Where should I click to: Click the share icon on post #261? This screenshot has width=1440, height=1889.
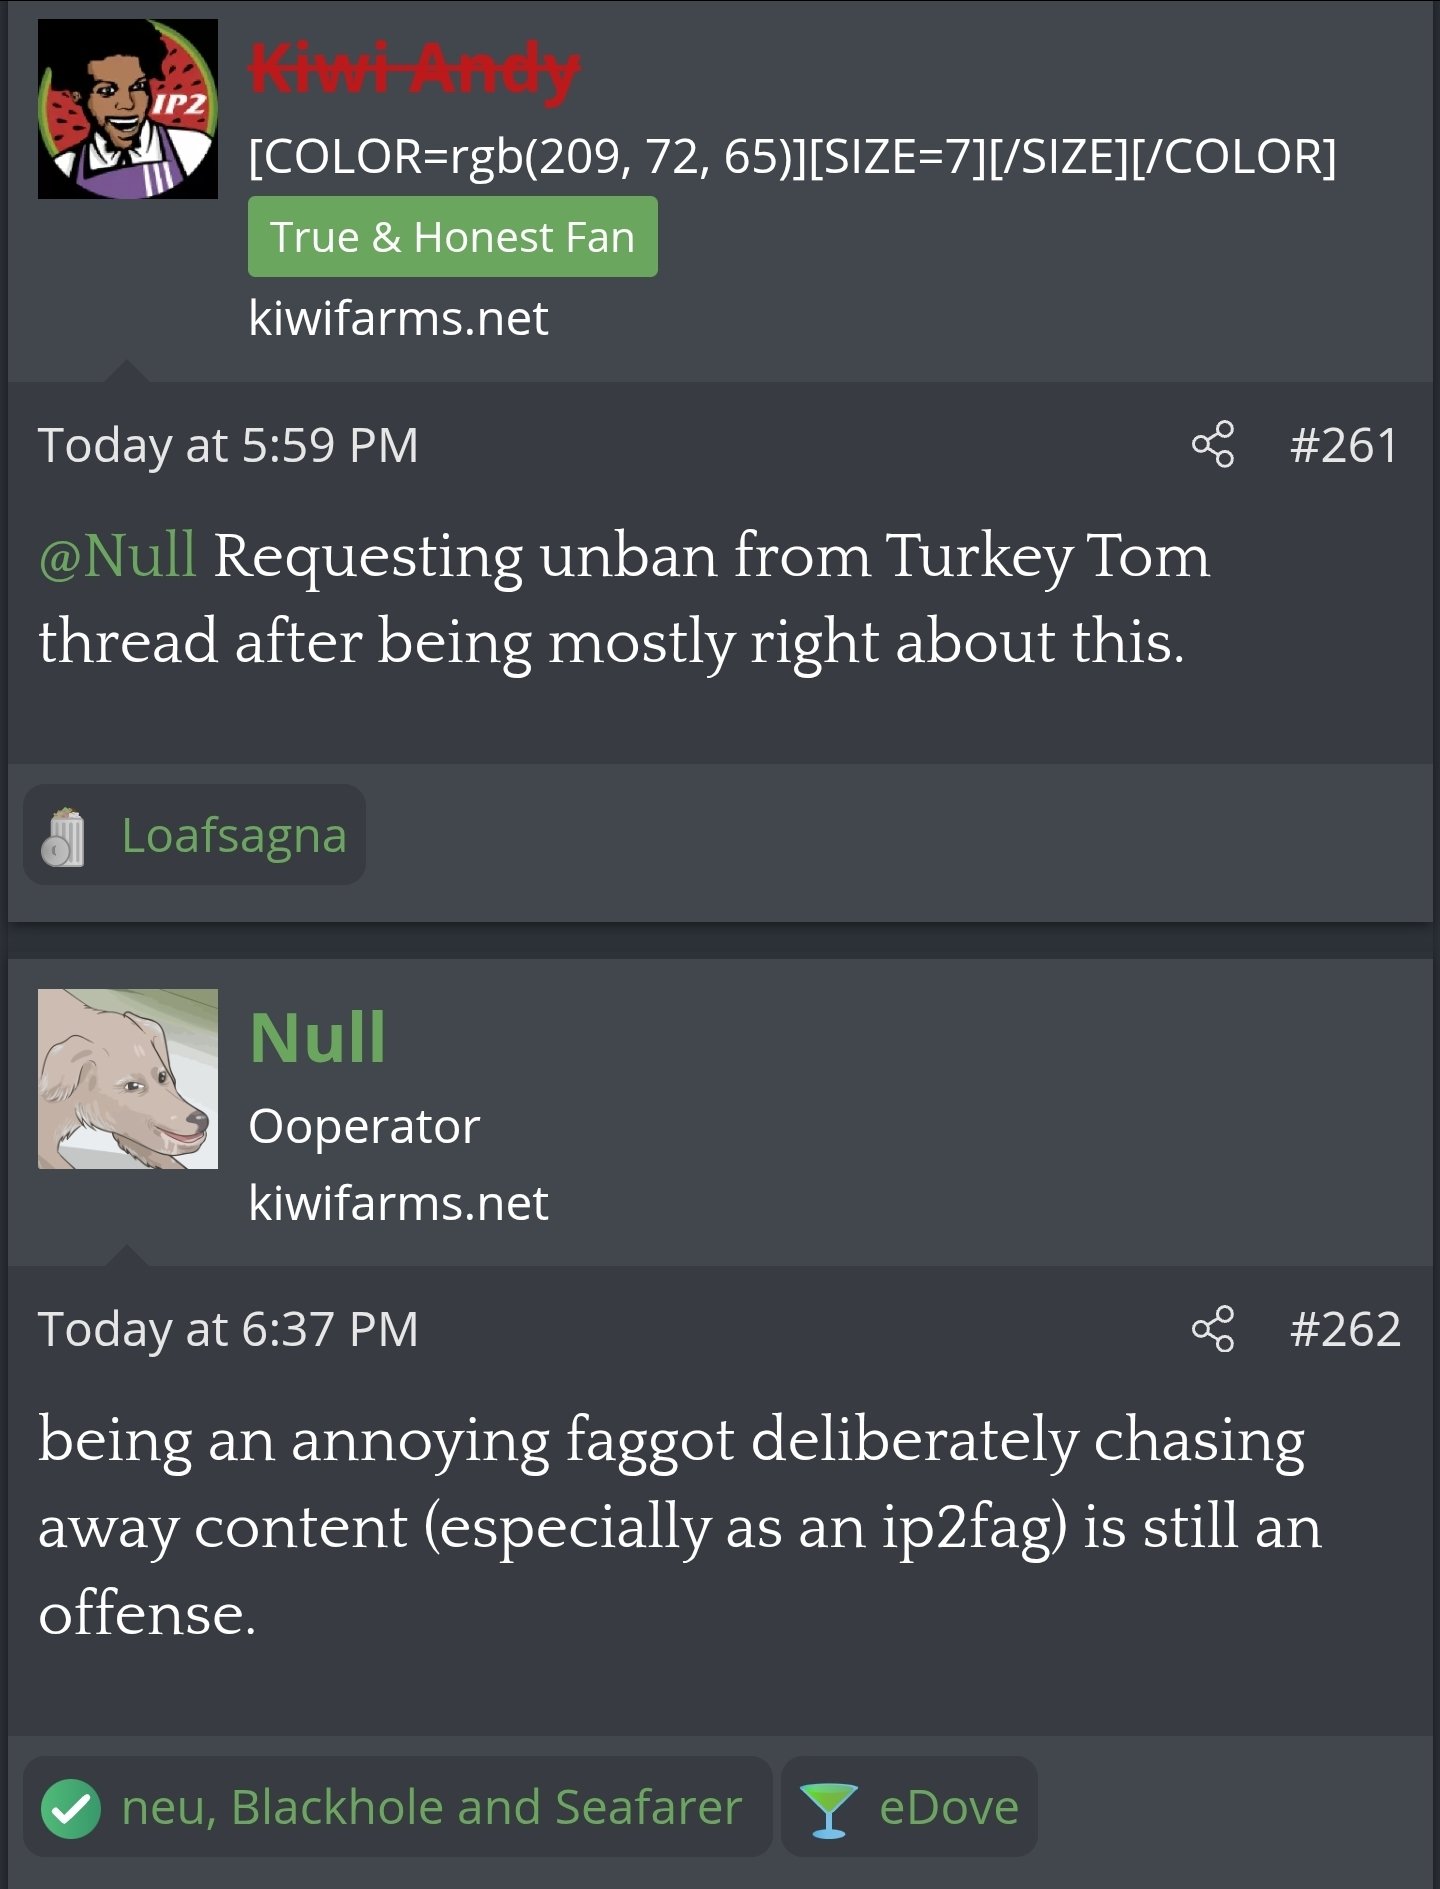point(1212,445)
